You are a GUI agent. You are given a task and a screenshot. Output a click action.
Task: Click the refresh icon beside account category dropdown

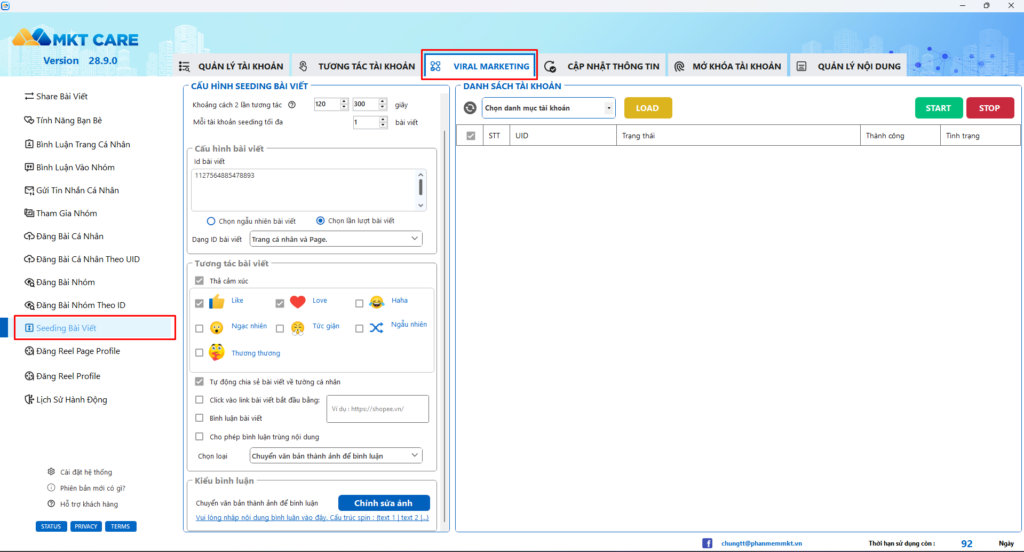(x=470, y=108)
